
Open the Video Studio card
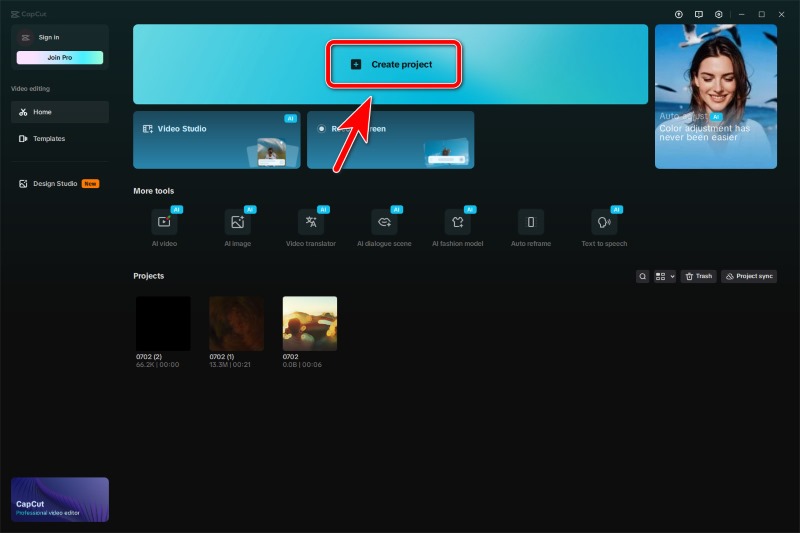[x=217, y=140]
